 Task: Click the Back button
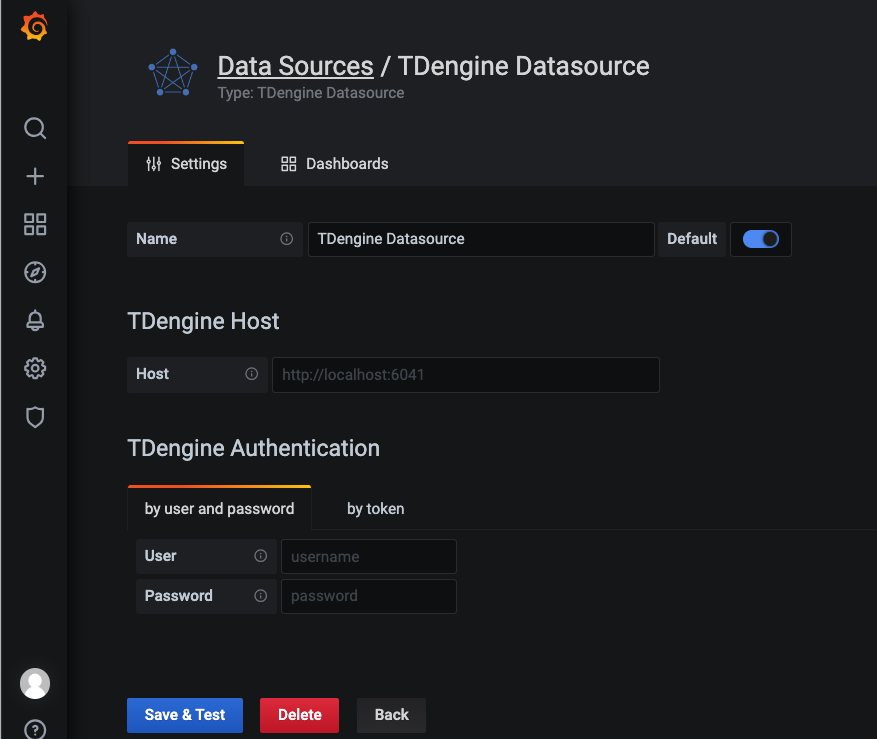[x=392, y=715]
